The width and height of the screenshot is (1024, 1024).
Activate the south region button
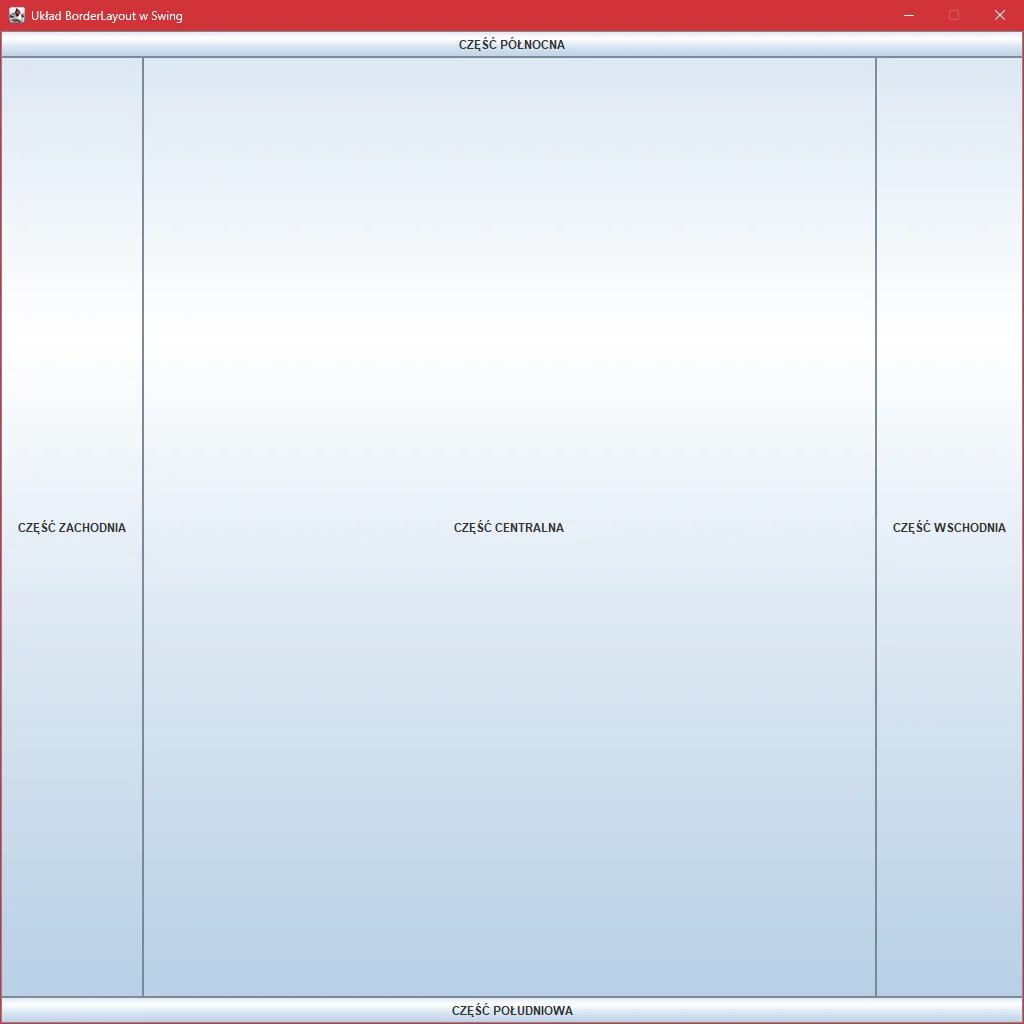pos(512,1010)
